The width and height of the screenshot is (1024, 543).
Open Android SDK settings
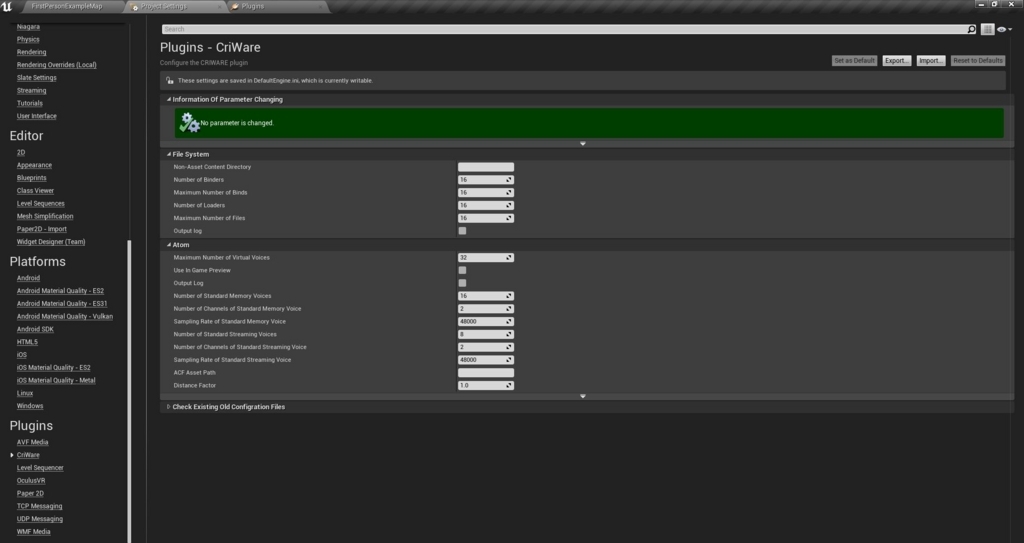pos(35,329)
